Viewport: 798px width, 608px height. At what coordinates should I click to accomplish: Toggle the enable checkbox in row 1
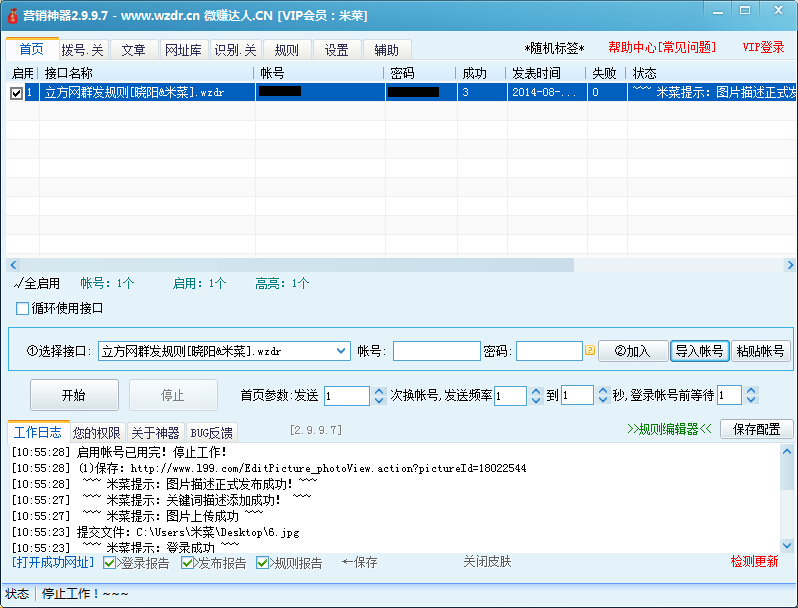click(16, 93)
